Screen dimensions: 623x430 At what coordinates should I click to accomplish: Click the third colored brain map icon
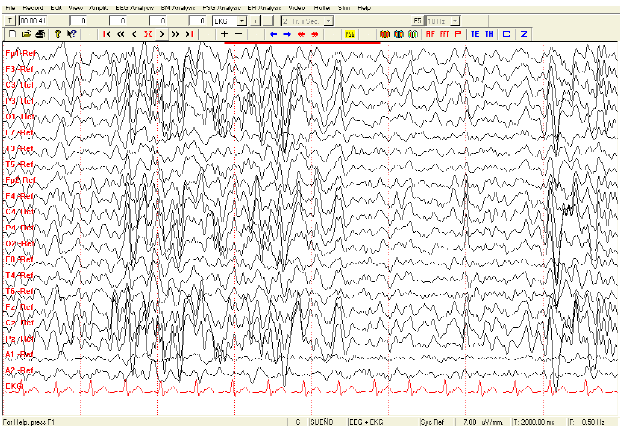coord(413,34)
